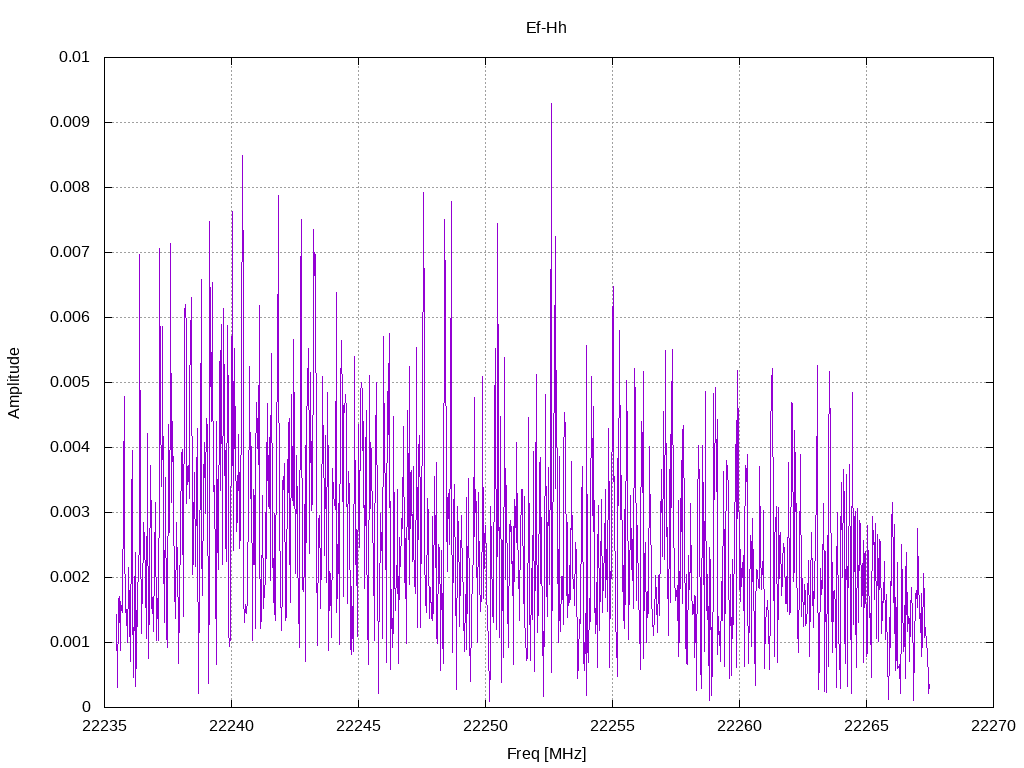Click the 0.004 y-axis tick label

pos(70,447)
